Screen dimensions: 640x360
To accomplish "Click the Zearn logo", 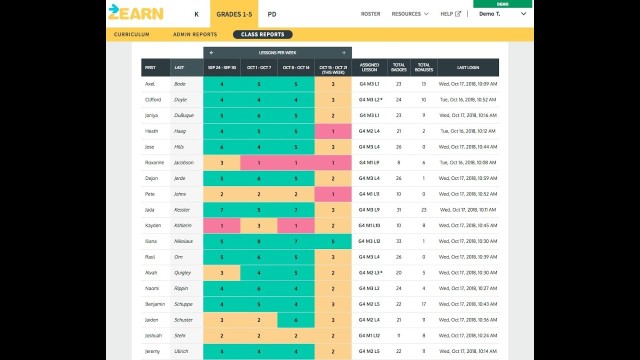I will (136, 12).
